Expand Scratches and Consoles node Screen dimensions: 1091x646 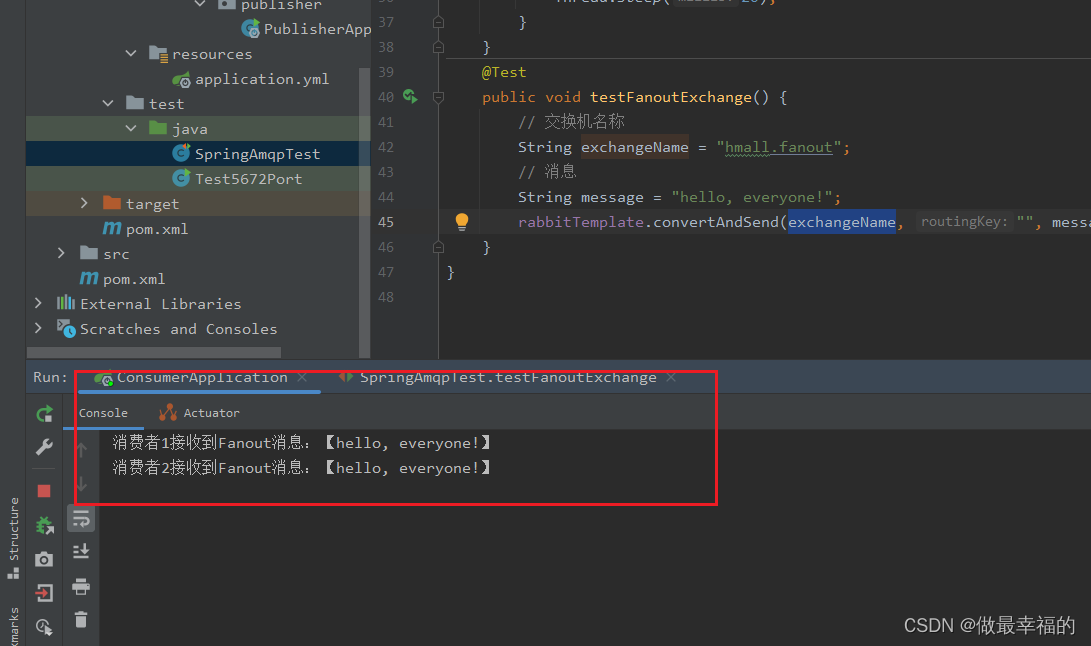38,328
